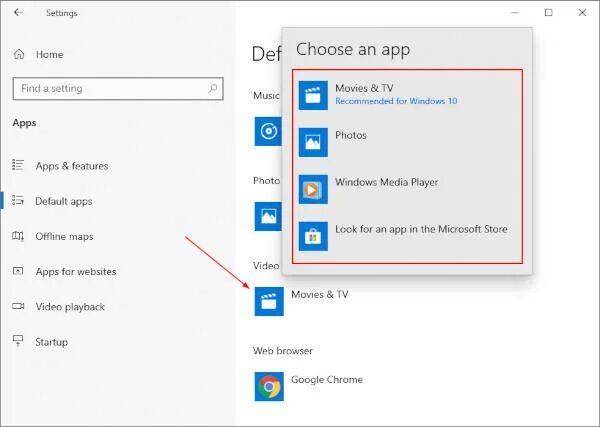This screenshot has height=427, width=600.
Task: Maximize the Settings window
Action: (548, 13)
